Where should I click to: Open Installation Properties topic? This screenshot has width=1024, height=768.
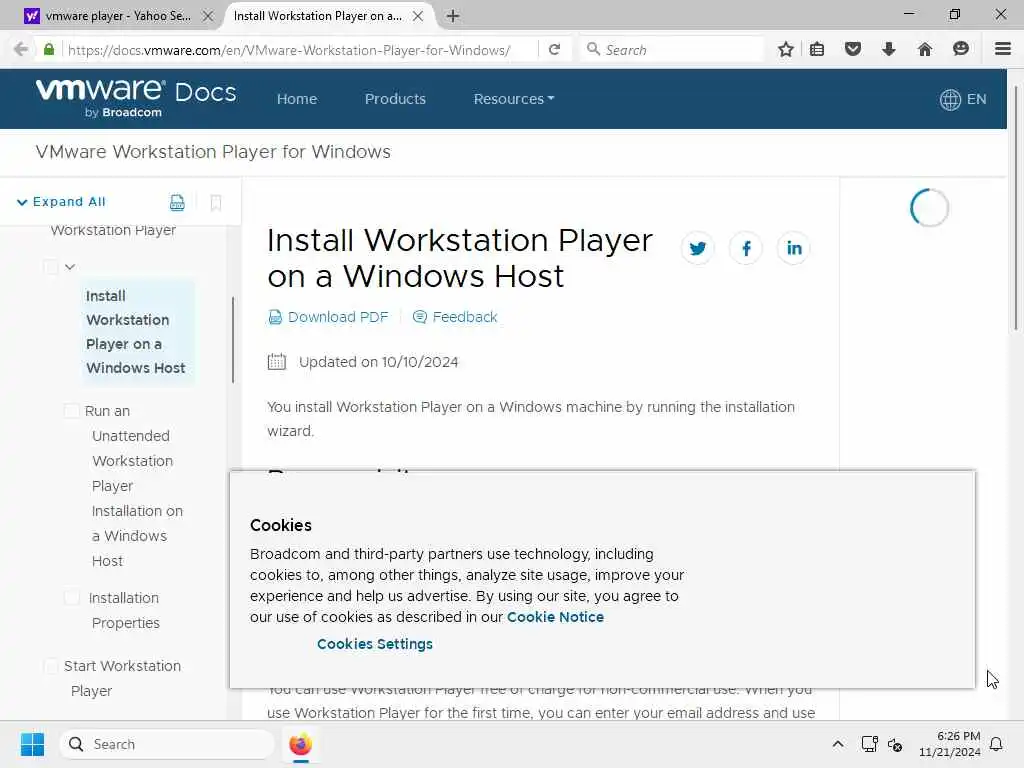(124, 610)
